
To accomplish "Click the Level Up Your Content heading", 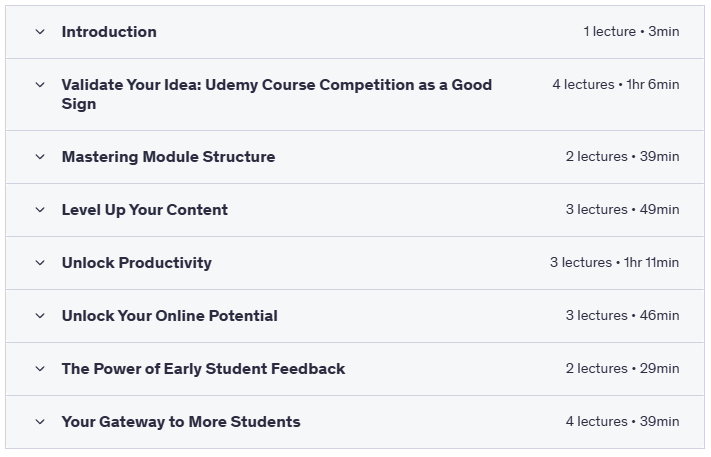I will click(x=144, y=210).
